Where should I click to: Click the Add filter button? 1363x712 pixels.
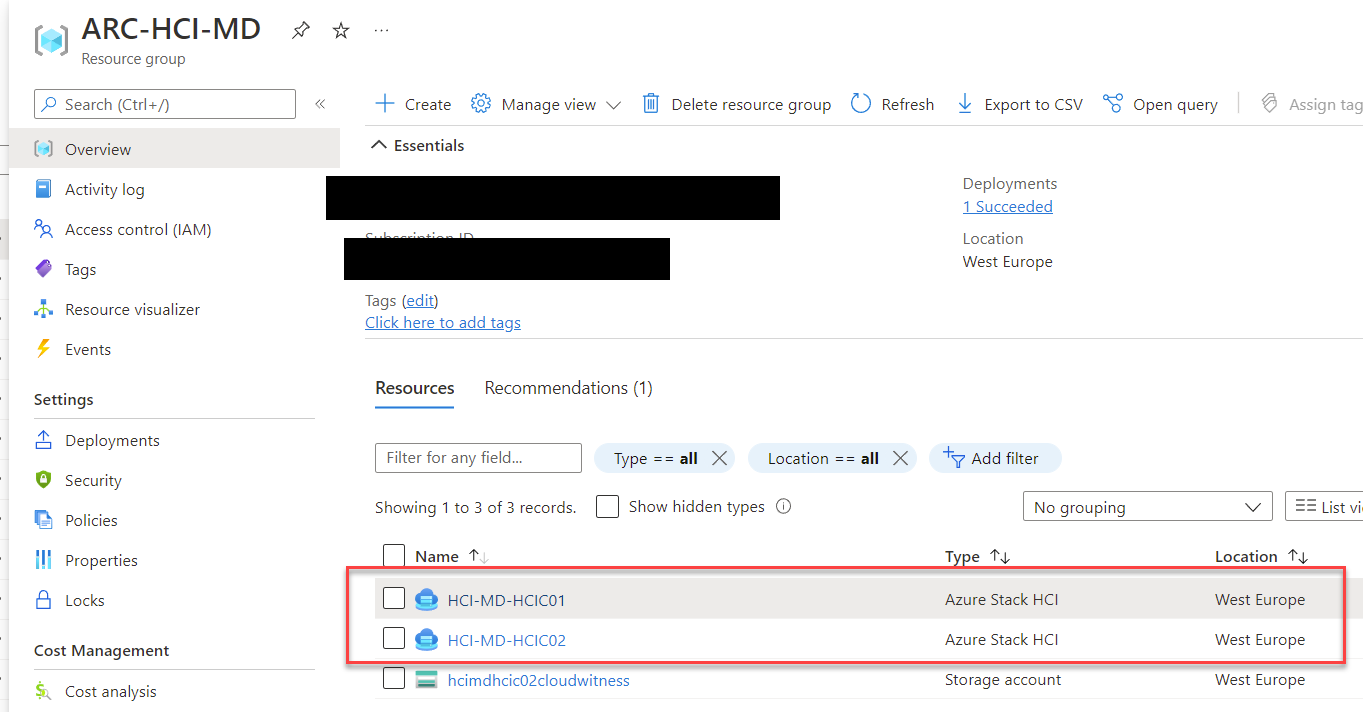[995, 458]
